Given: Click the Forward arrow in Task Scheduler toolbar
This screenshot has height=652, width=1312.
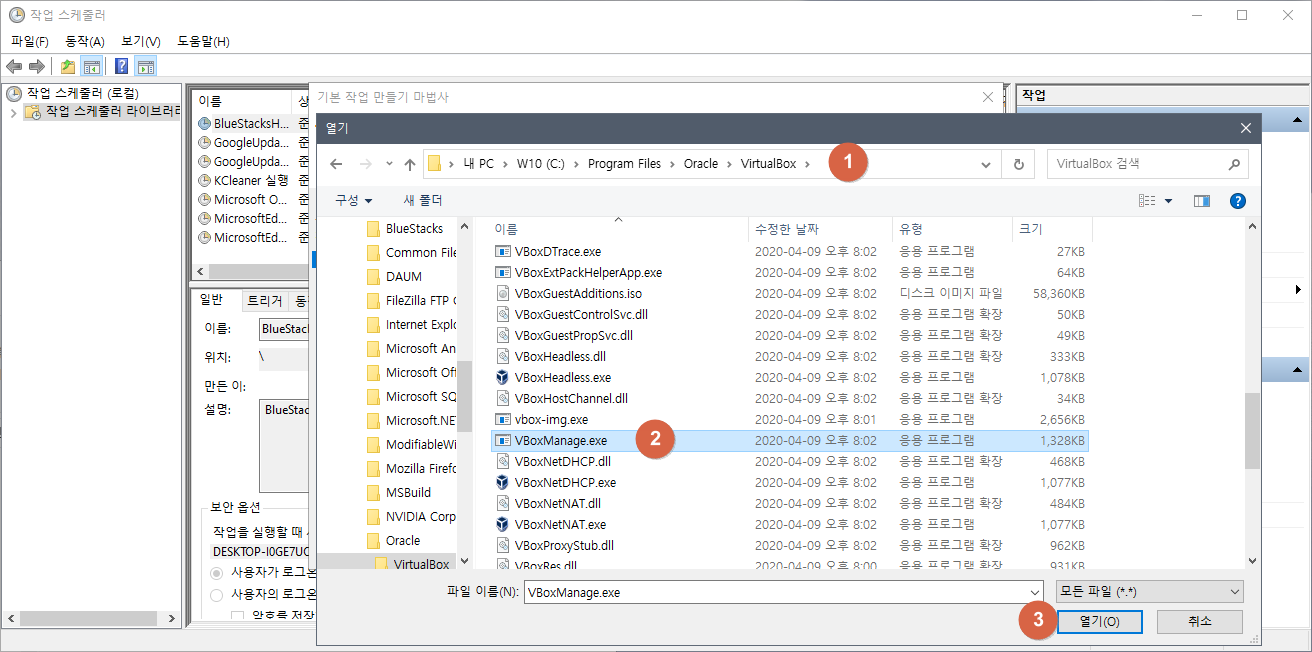Looking at the screenshot, I should pyautogui.click(x=36, y=66).
